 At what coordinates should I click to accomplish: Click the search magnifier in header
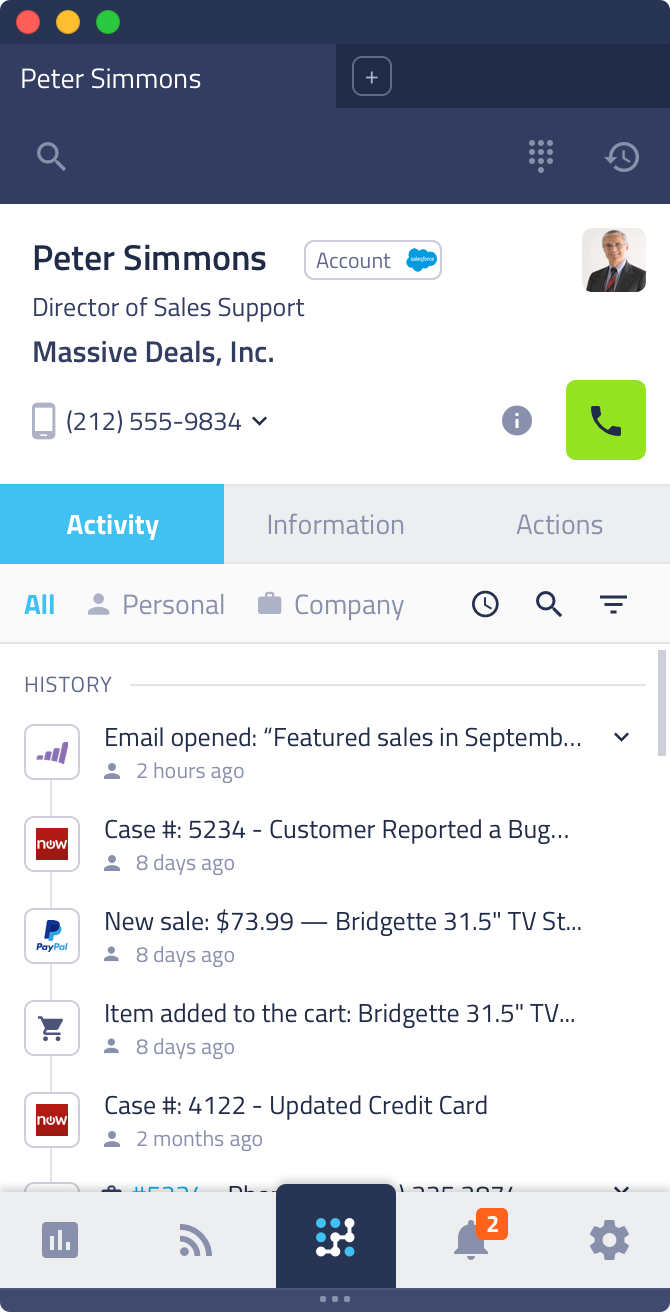[51, 156]
